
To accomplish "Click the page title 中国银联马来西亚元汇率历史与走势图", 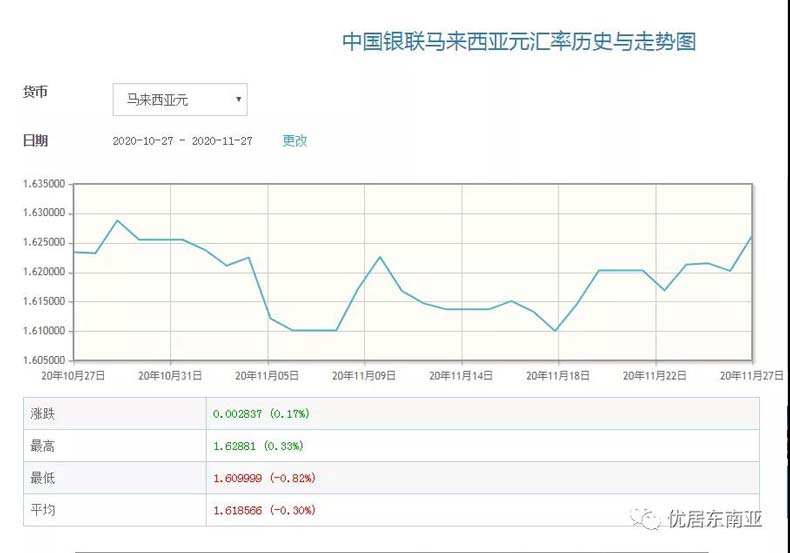I will tap(519, 41).
